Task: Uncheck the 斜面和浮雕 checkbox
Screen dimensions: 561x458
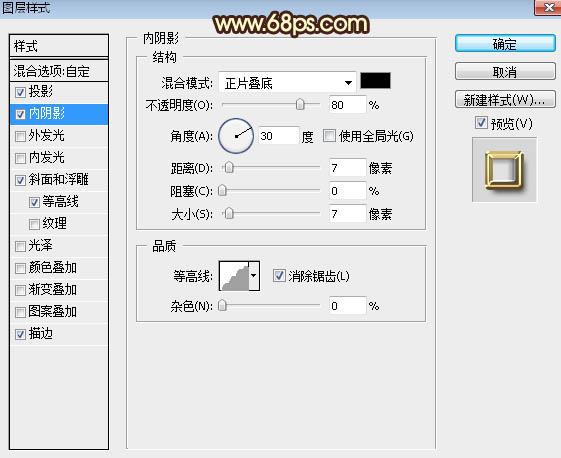Action: click(x=20, y=180)
